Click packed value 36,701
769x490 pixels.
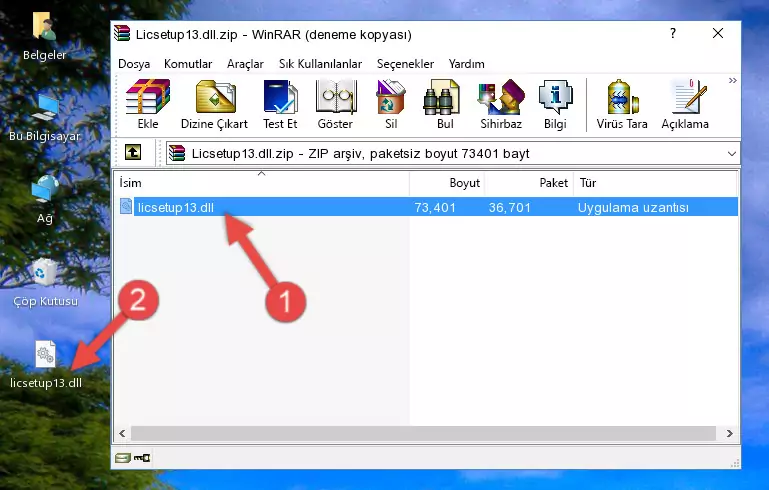[x=510, y=207]
